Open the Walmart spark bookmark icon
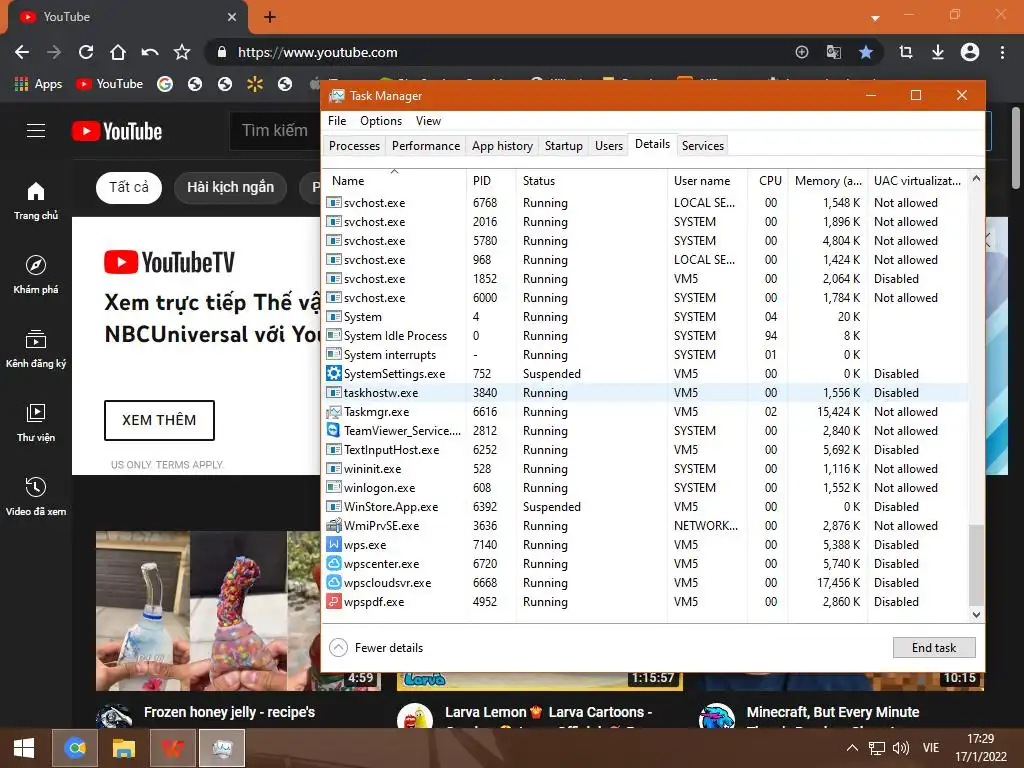Screen dimensions: 1024x768 click(255, 84)
